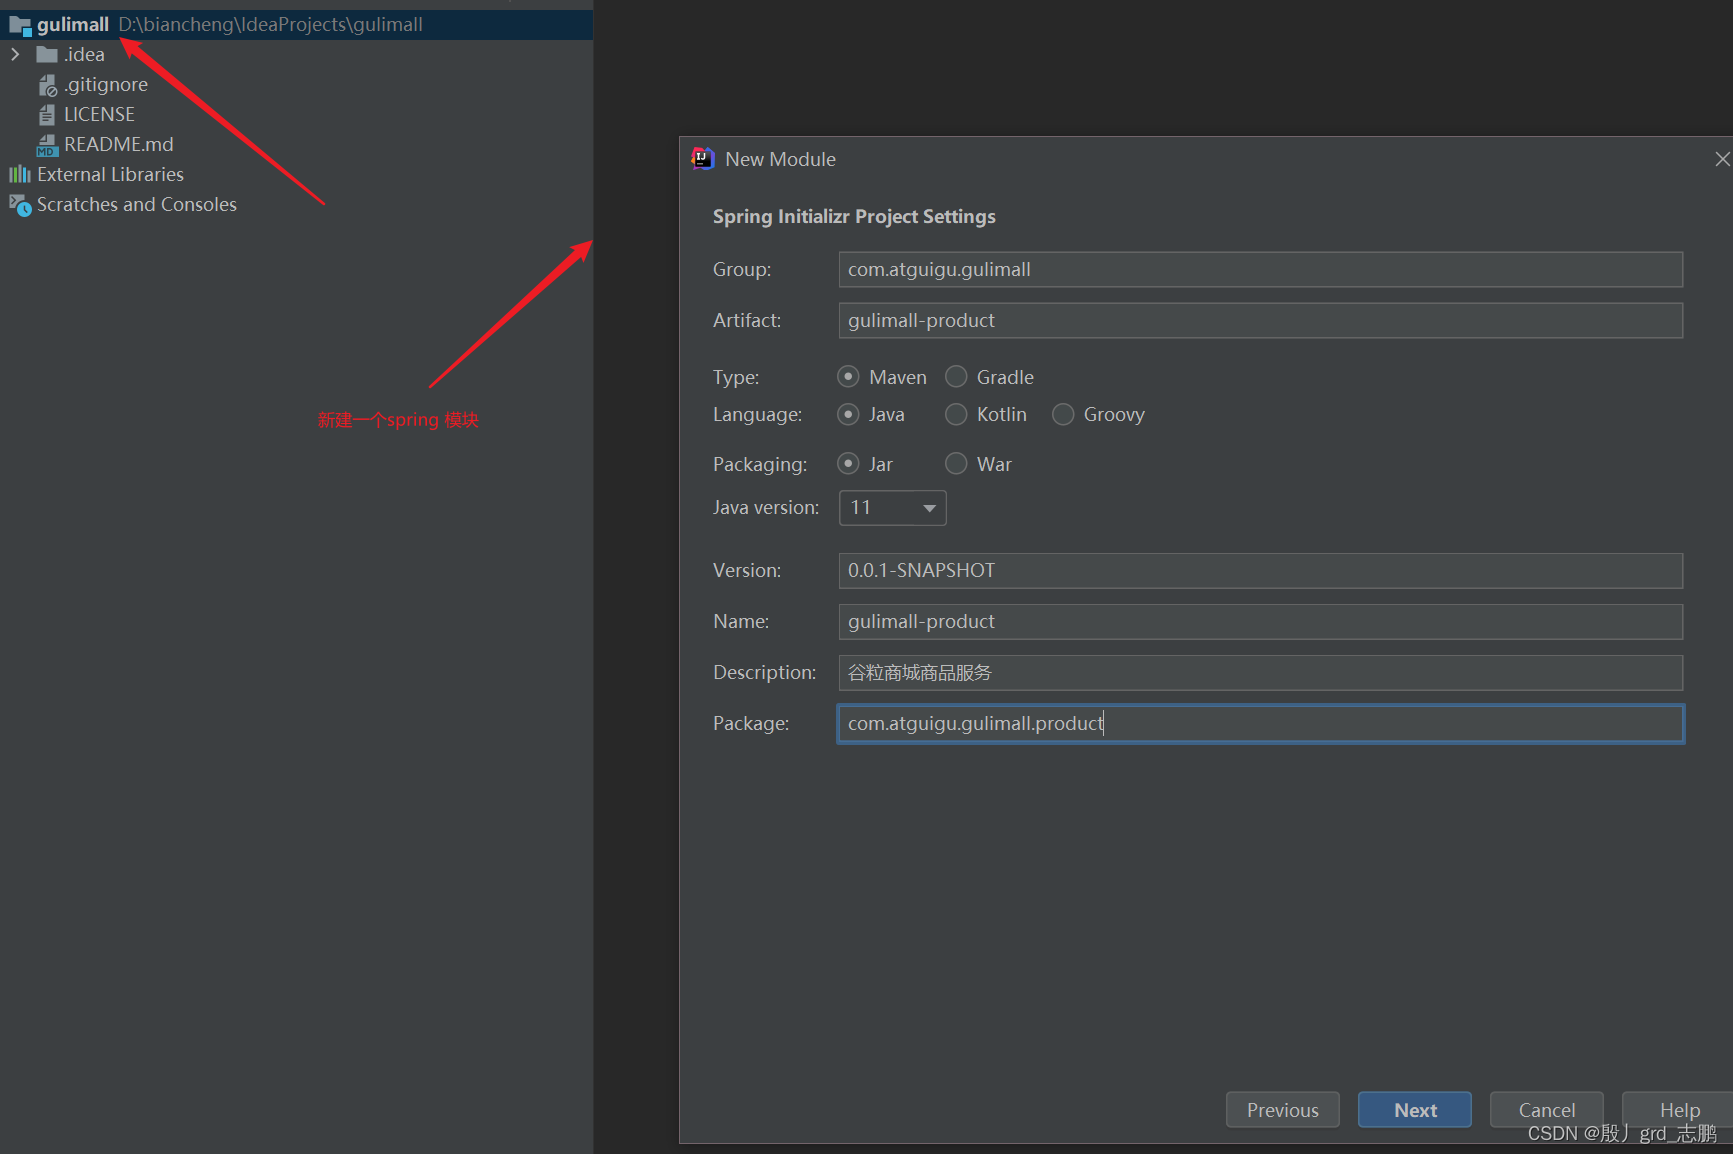Click the Description input field
The width and height of the screenshot is (1733, 1154).
[1260, 673]
